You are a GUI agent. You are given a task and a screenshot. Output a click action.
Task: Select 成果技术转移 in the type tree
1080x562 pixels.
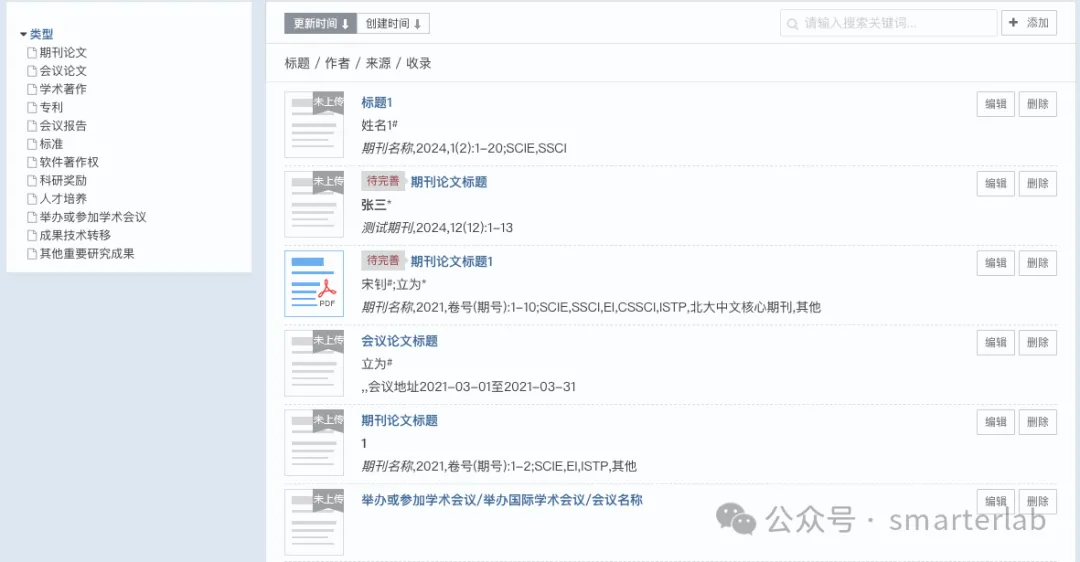click(75, 235)
